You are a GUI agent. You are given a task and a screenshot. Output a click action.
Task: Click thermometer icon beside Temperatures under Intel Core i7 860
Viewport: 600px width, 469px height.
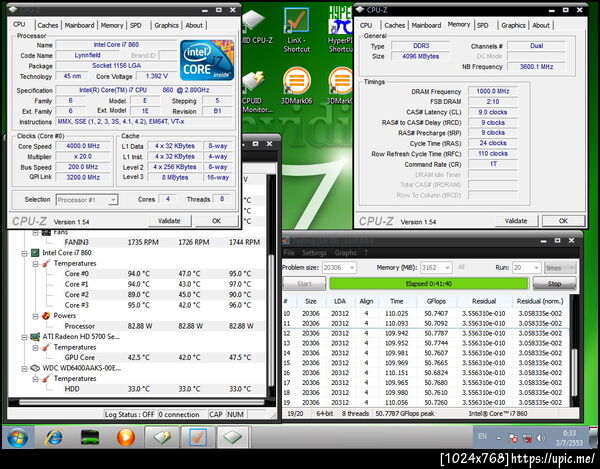click(x=46, y=264)
